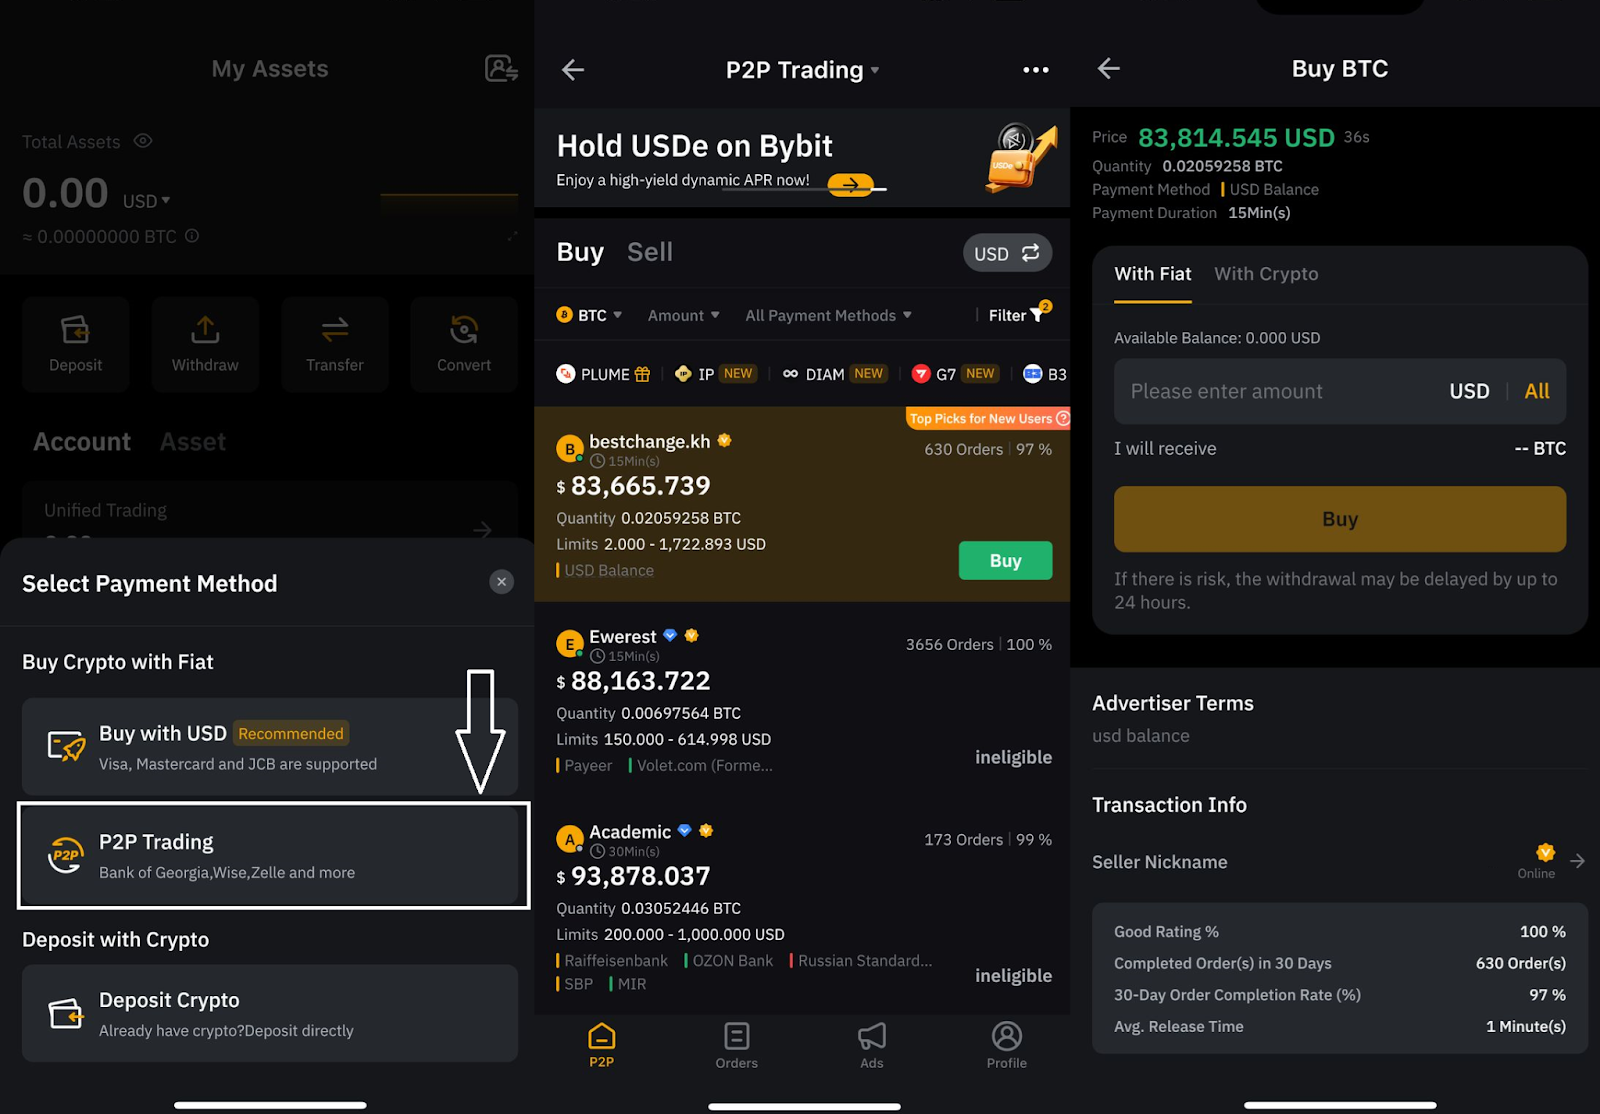Viewport: 1600px width, 1114px height.
Task: Expand the Amount filter dropdown
Action: pos(684,315)
